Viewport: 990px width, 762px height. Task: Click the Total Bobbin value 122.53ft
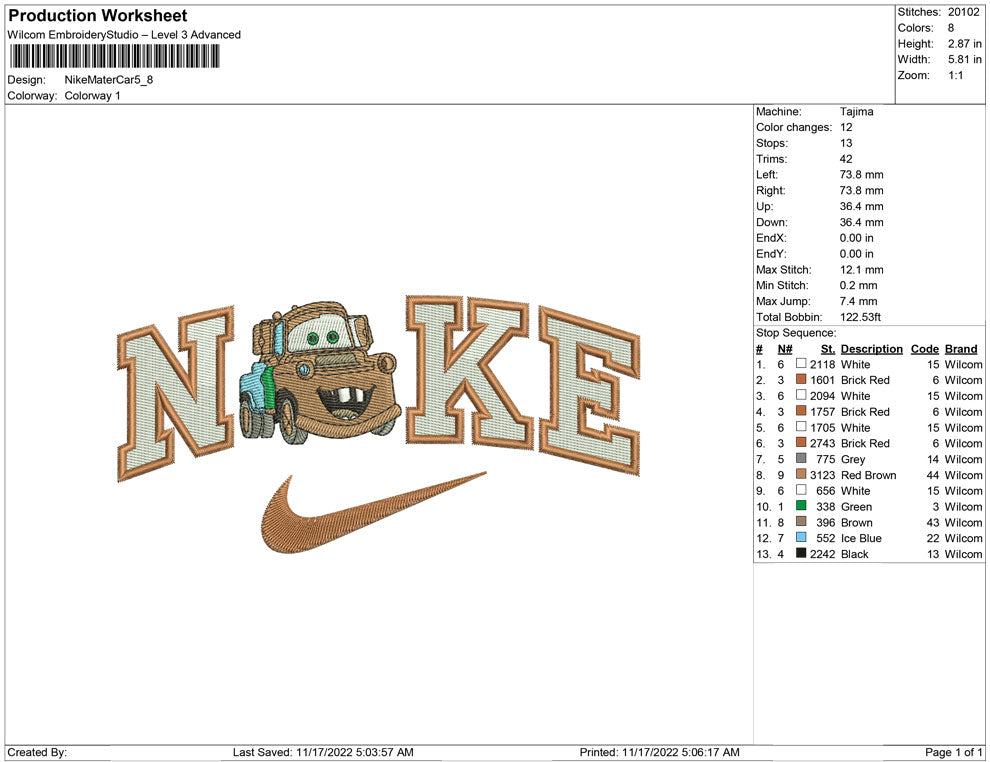click(860, 317)
